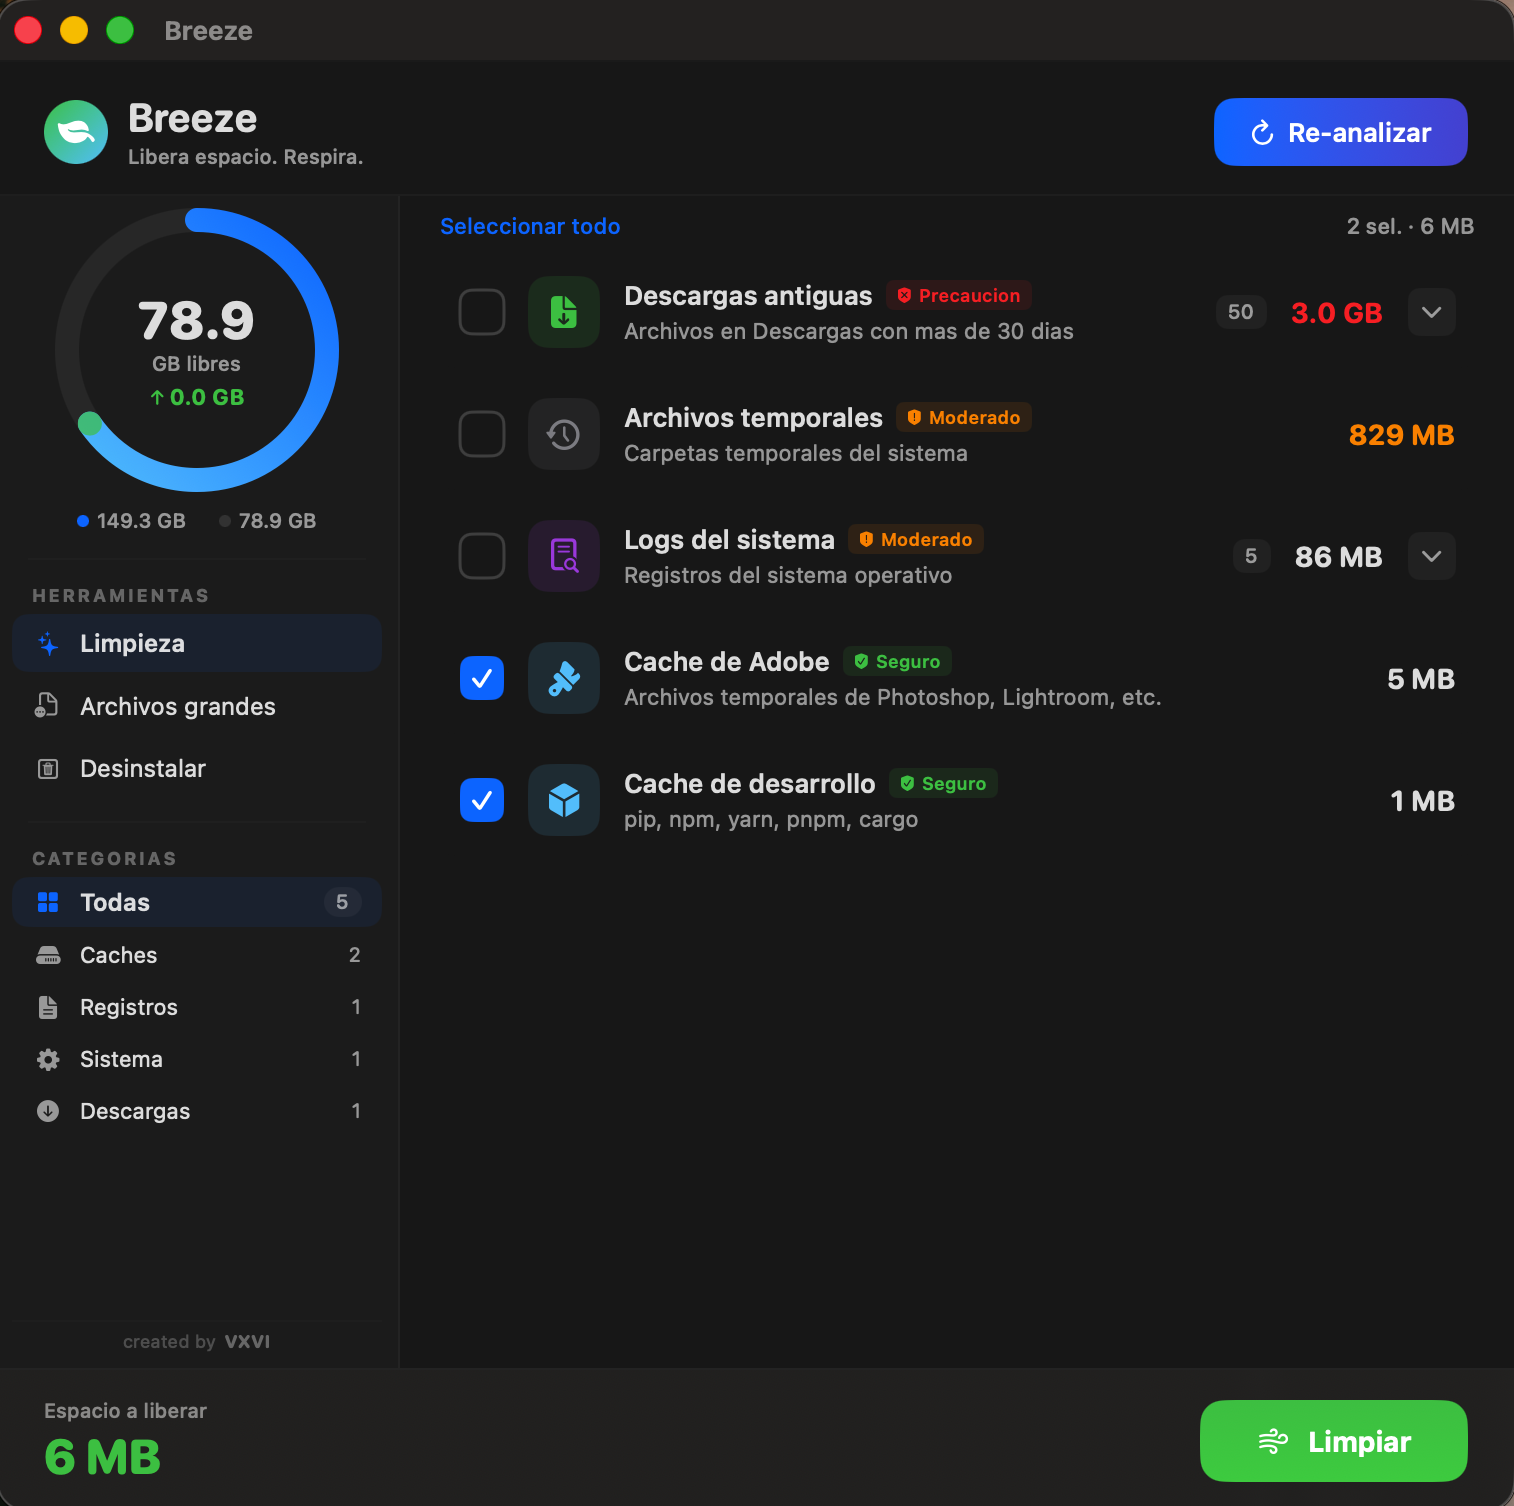Open the Limpieza tool
The height and width of the screenshot is (1506, 1514).
(x=197, y=643)
